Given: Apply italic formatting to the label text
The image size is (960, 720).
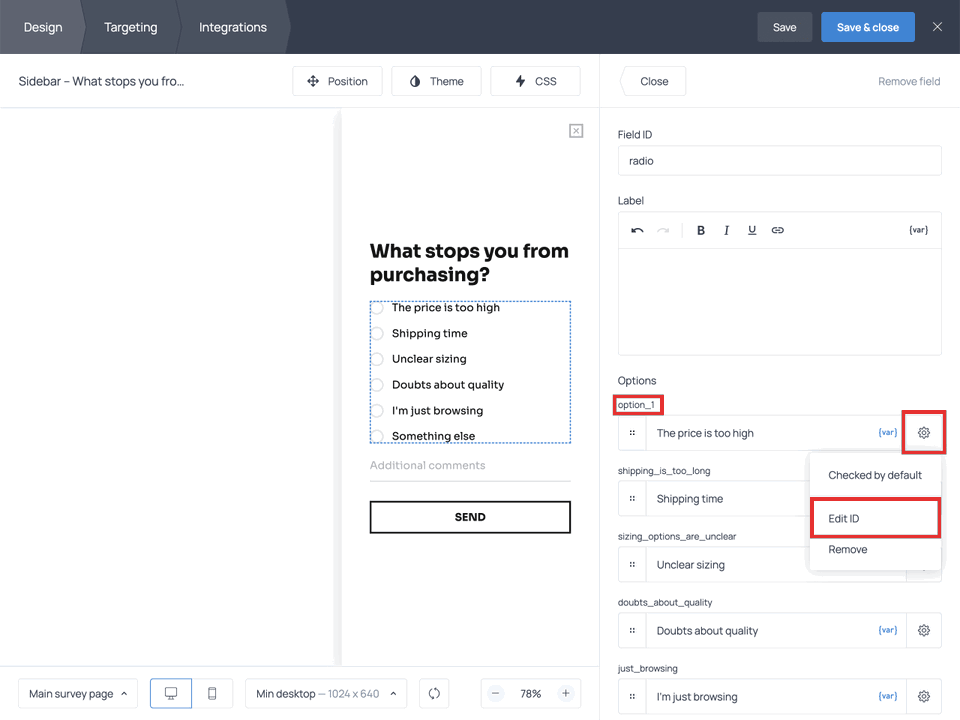Looking at the screenshot, I should coord(726,229).
